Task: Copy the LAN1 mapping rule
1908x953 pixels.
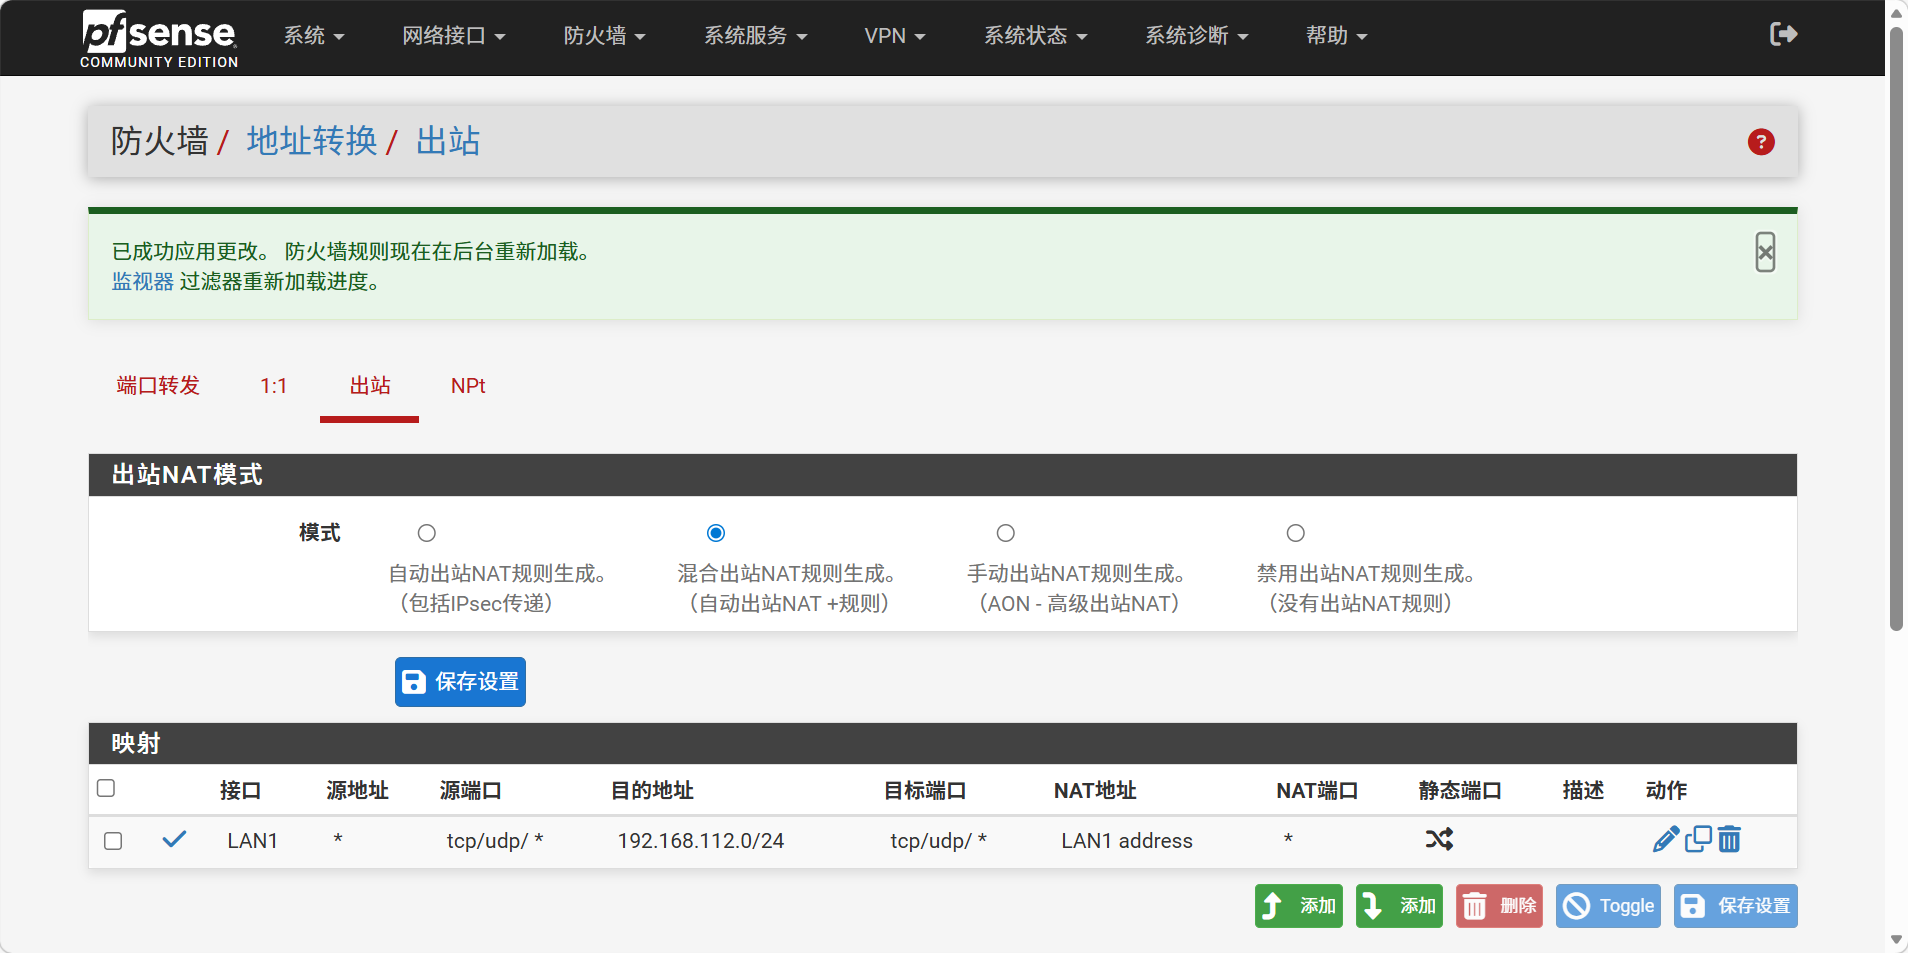Action: click(1698, 839)
